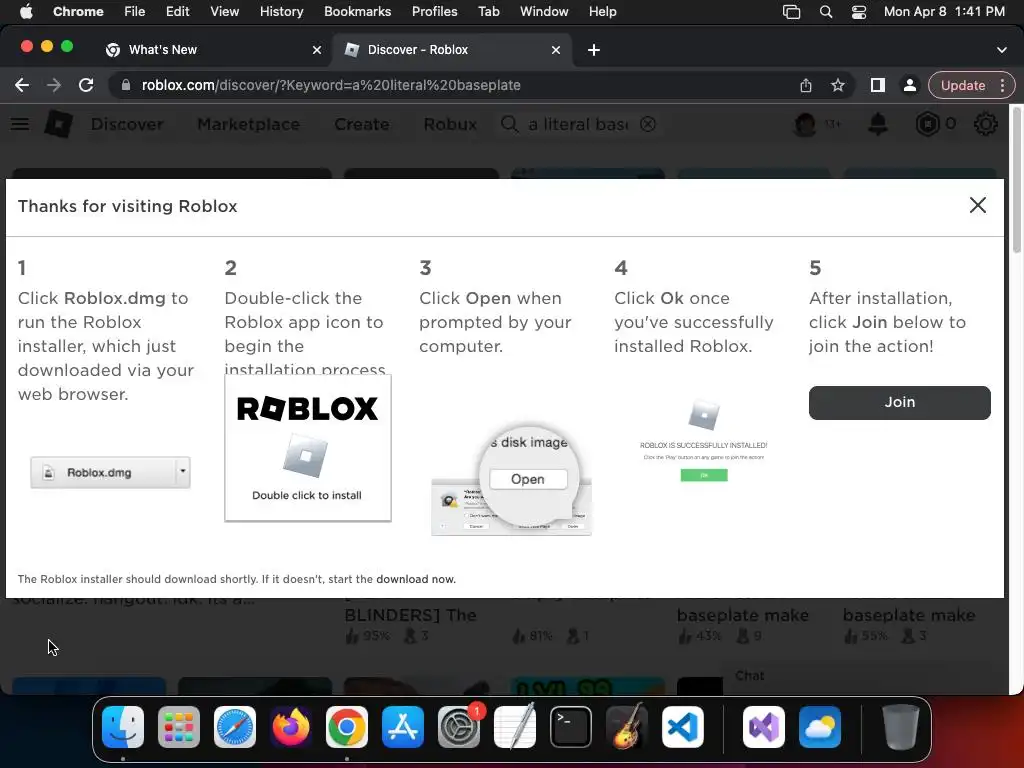
Task: Expand the tab search chevron
Action: (1002, 50)
